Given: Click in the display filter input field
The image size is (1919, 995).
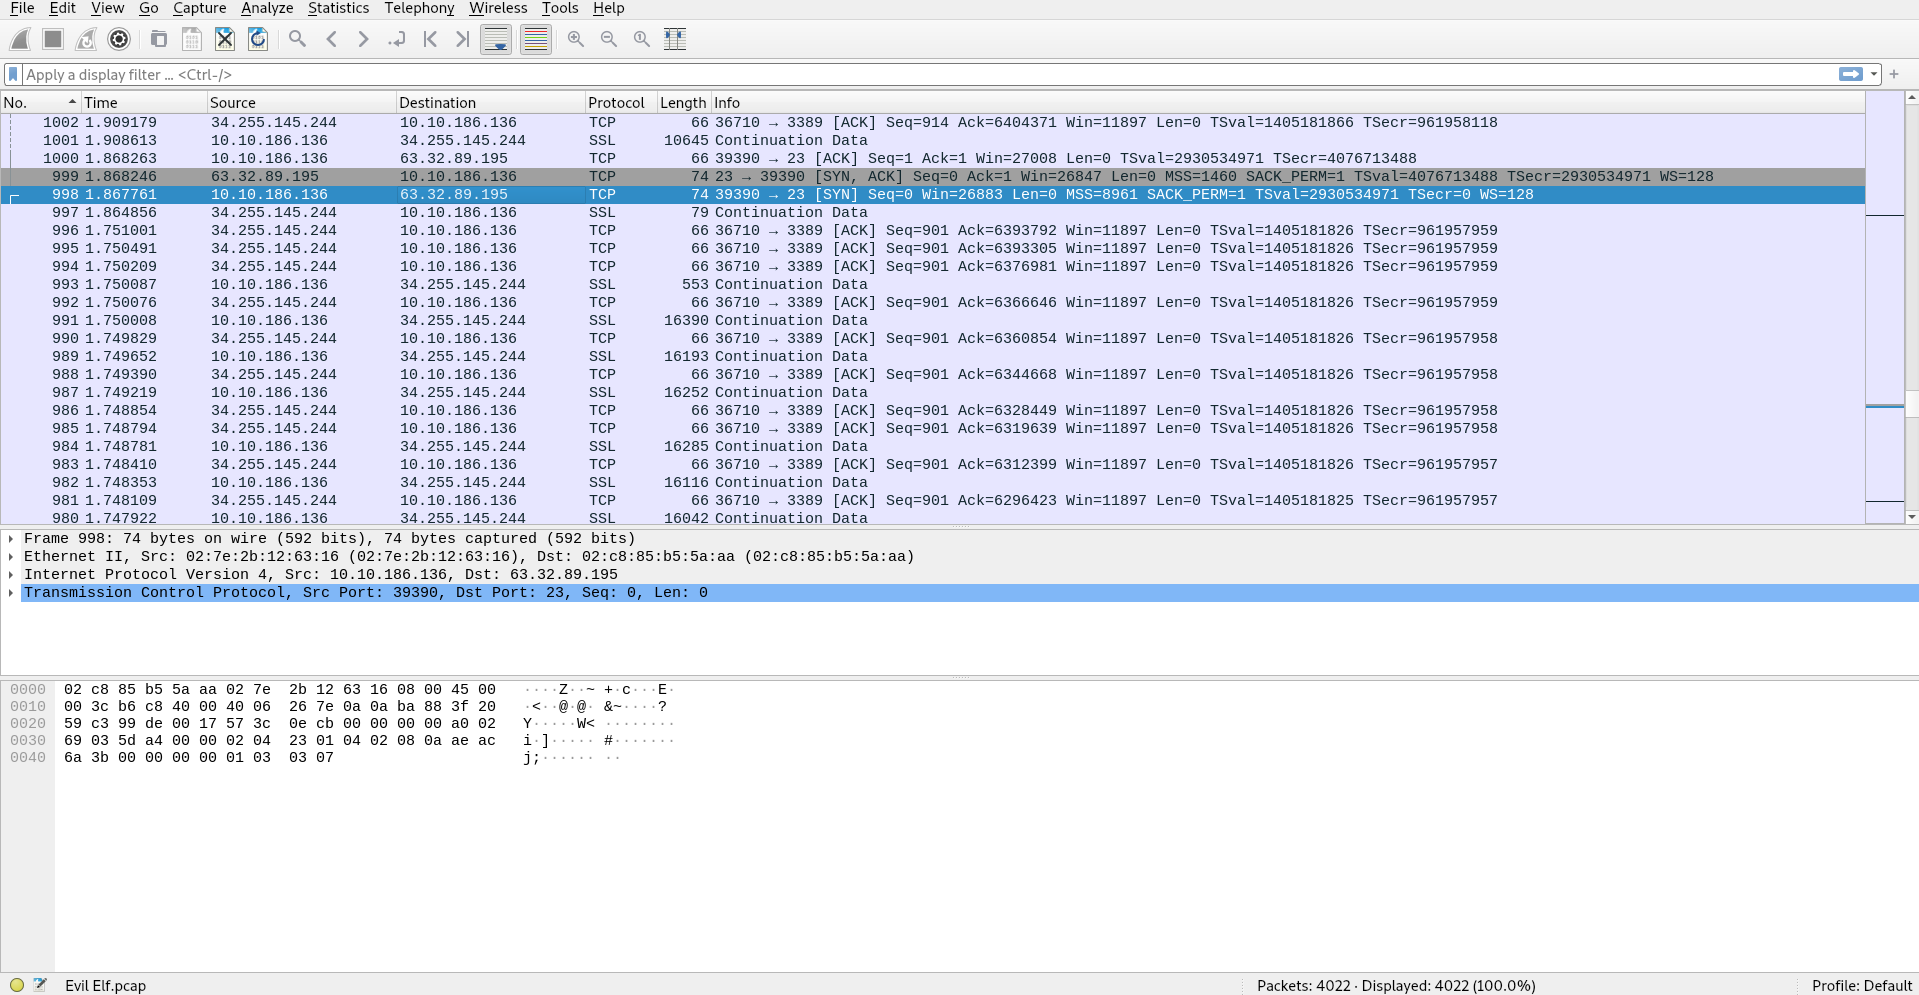Looking at the screenshot, I should point(900,75).
